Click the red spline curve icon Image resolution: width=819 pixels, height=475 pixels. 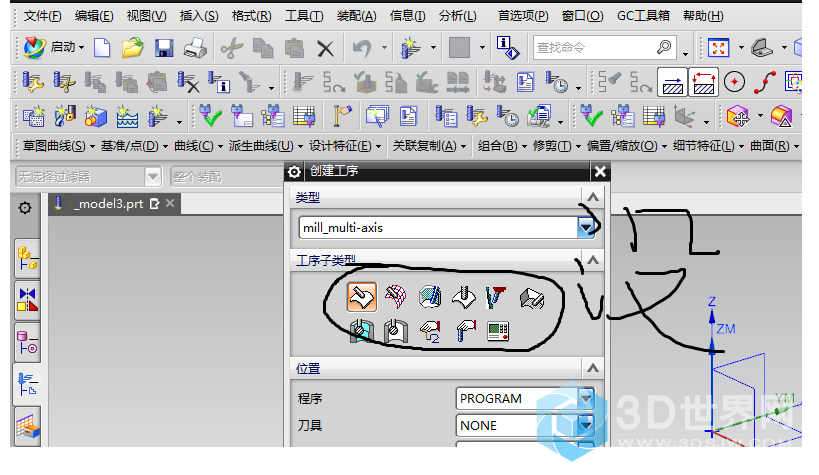click(x=765, y=82)
